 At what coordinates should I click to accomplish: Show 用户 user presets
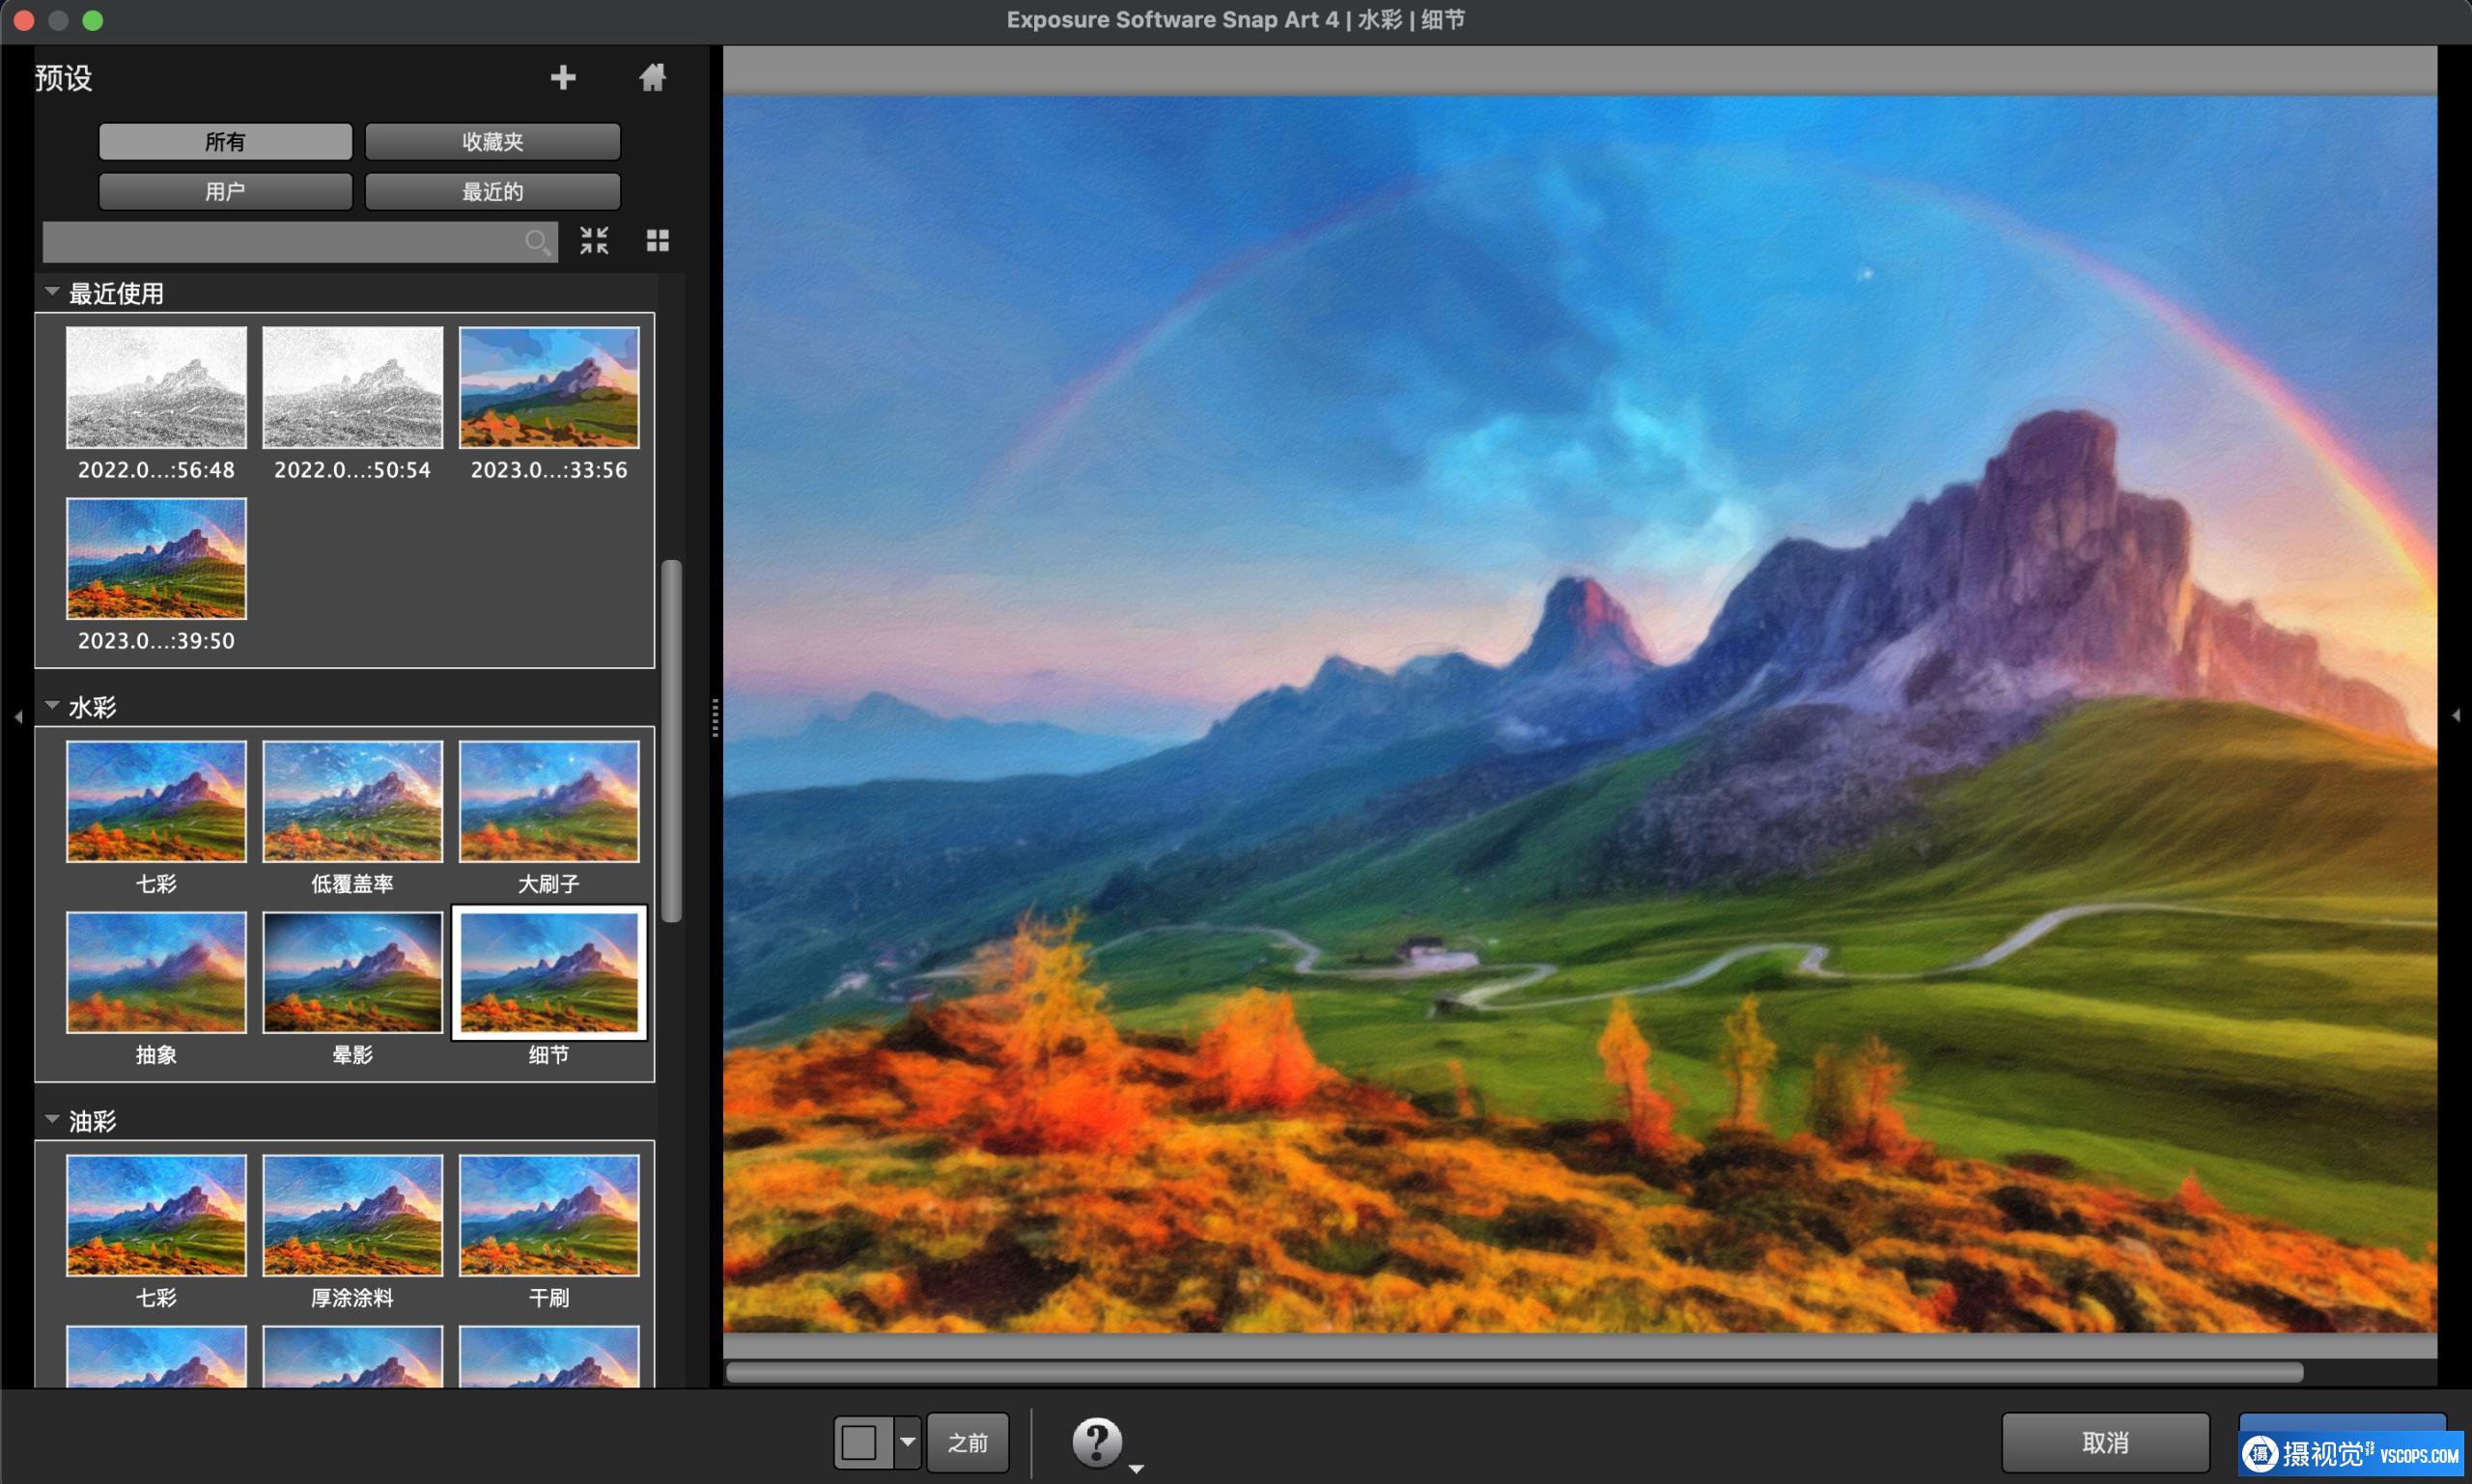pyautogui.click(x=225, y=191)
